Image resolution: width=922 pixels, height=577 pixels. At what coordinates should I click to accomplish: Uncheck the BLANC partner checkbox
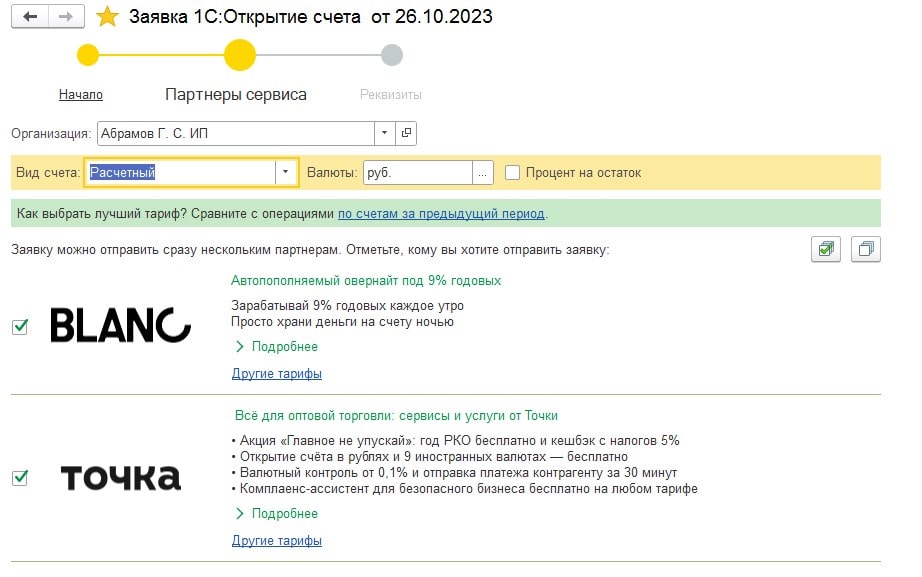tap(20, 326)
